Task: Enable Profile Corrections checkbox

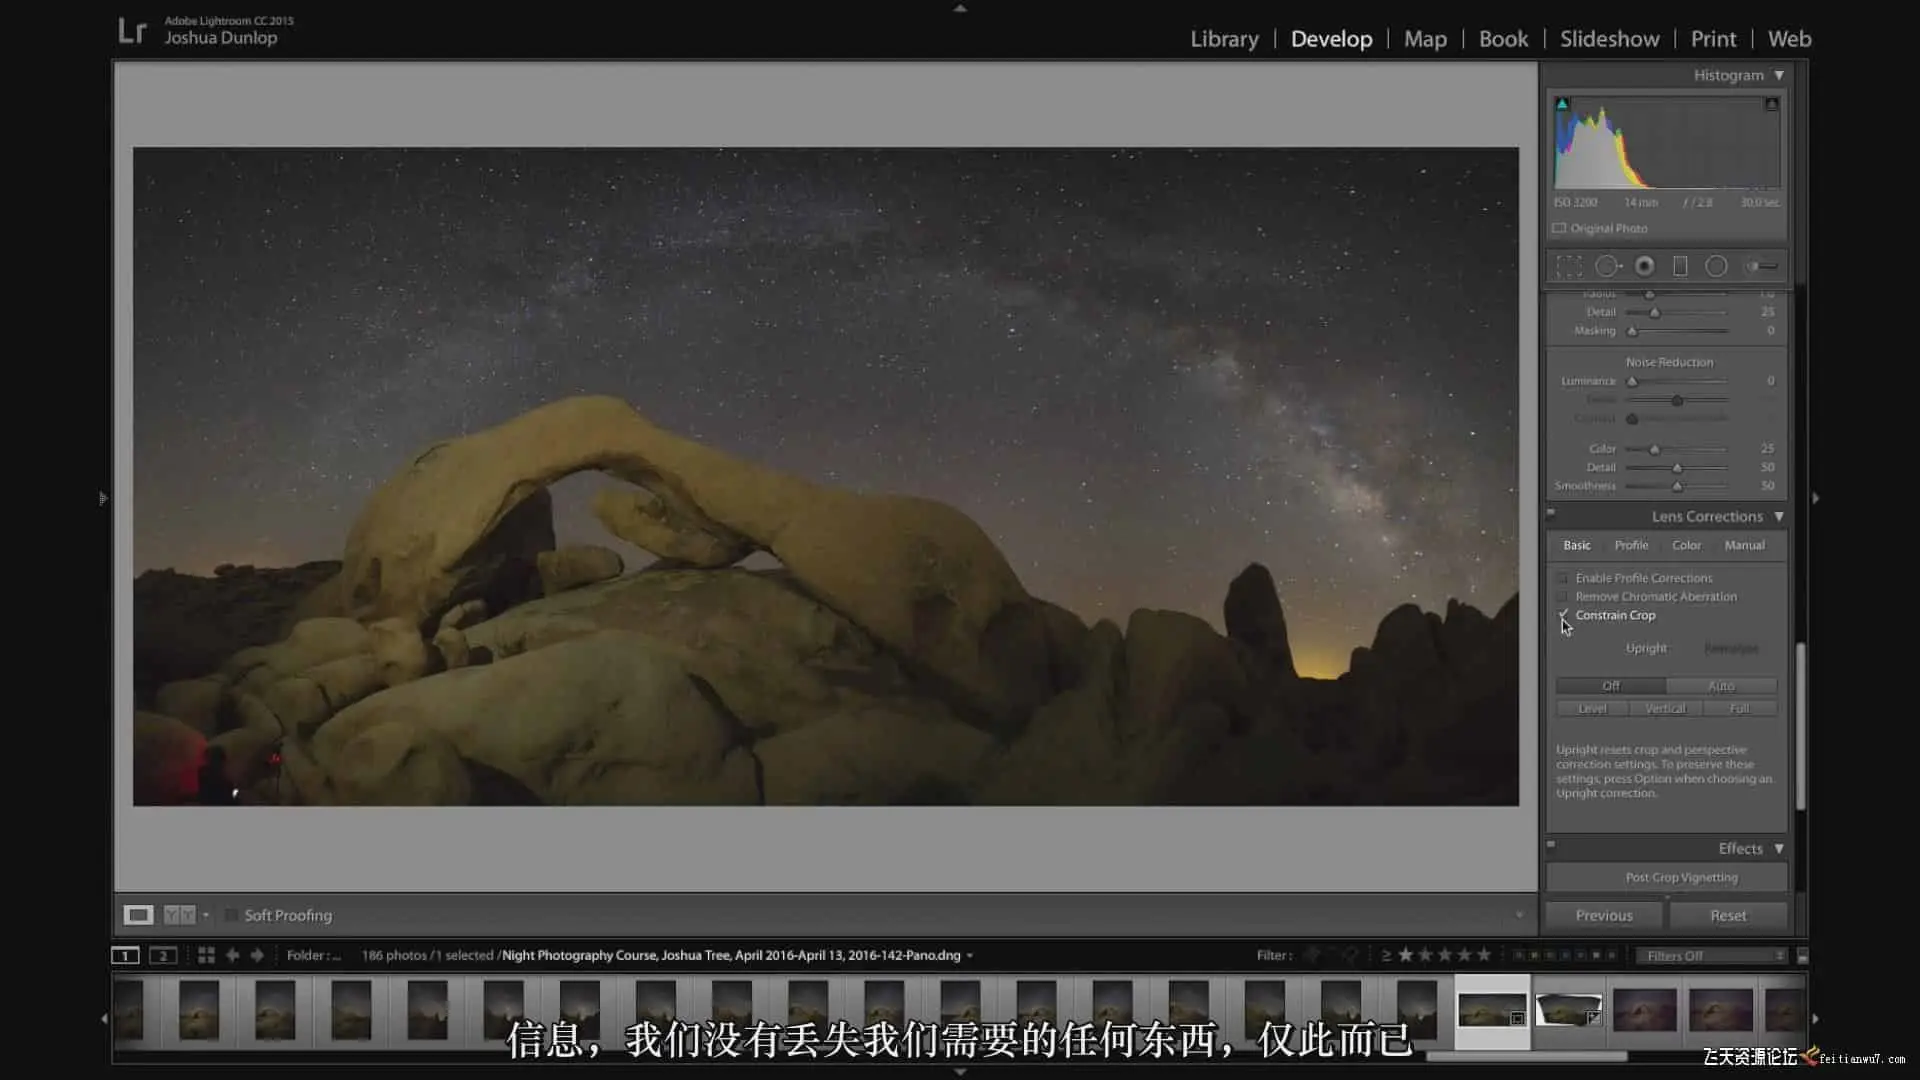Action: click(x=1563, y=578)
